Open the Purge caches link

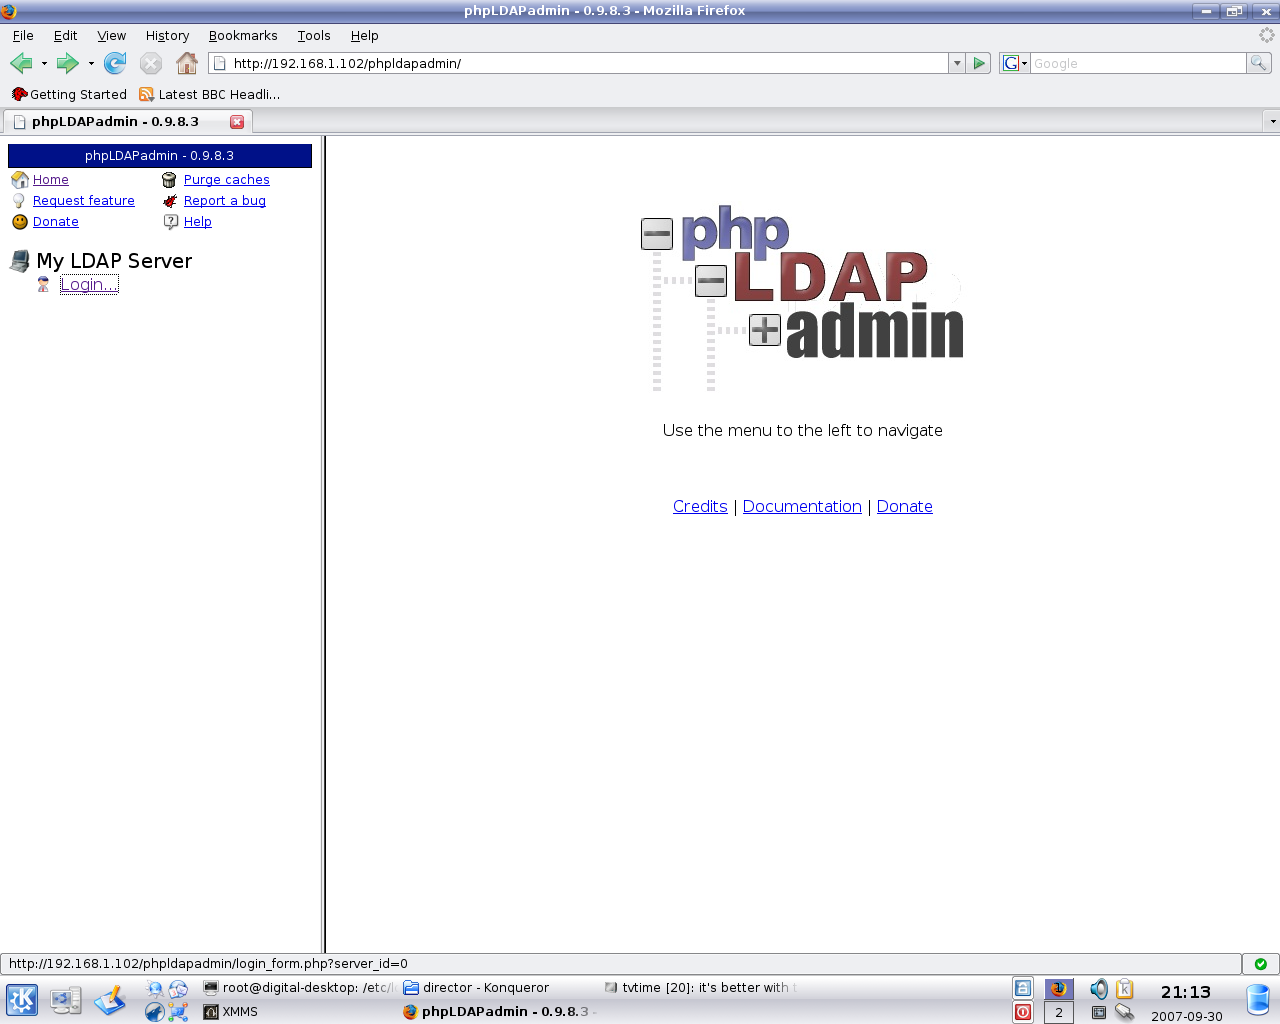pyautogui.click(x=226, y=180)
